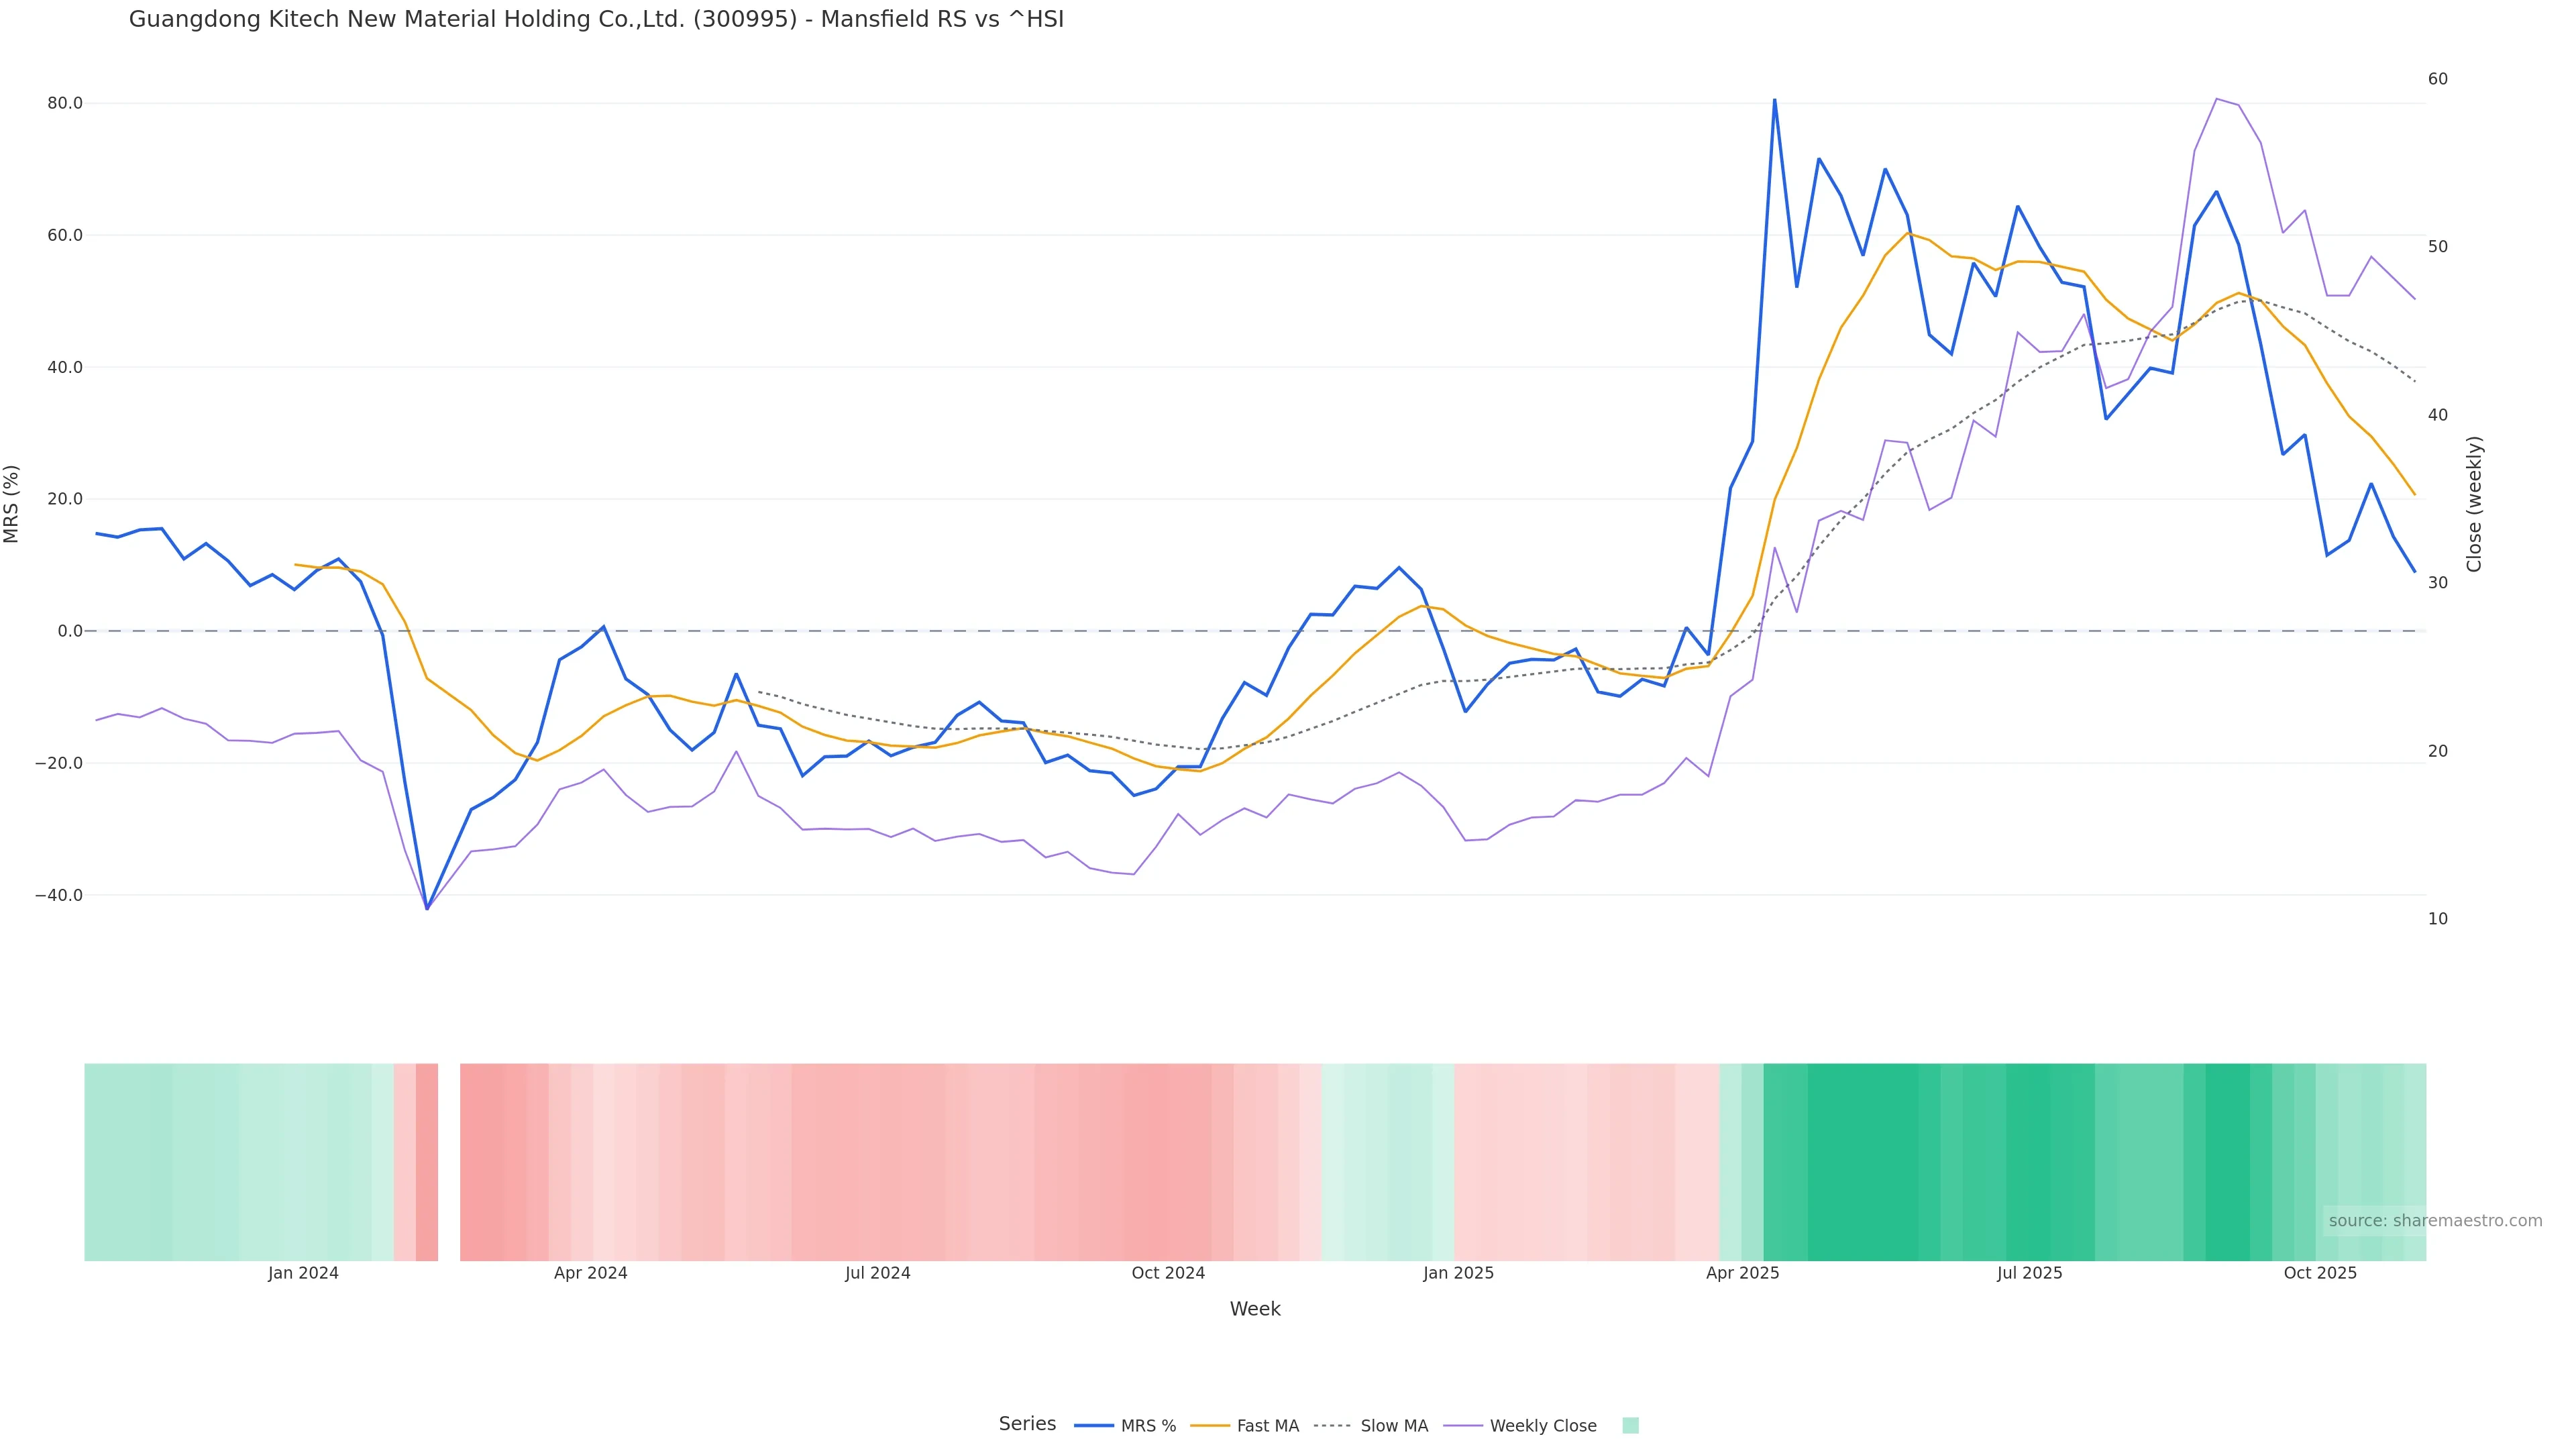Click the MRS % peak near April 2025

[1774, 100]
